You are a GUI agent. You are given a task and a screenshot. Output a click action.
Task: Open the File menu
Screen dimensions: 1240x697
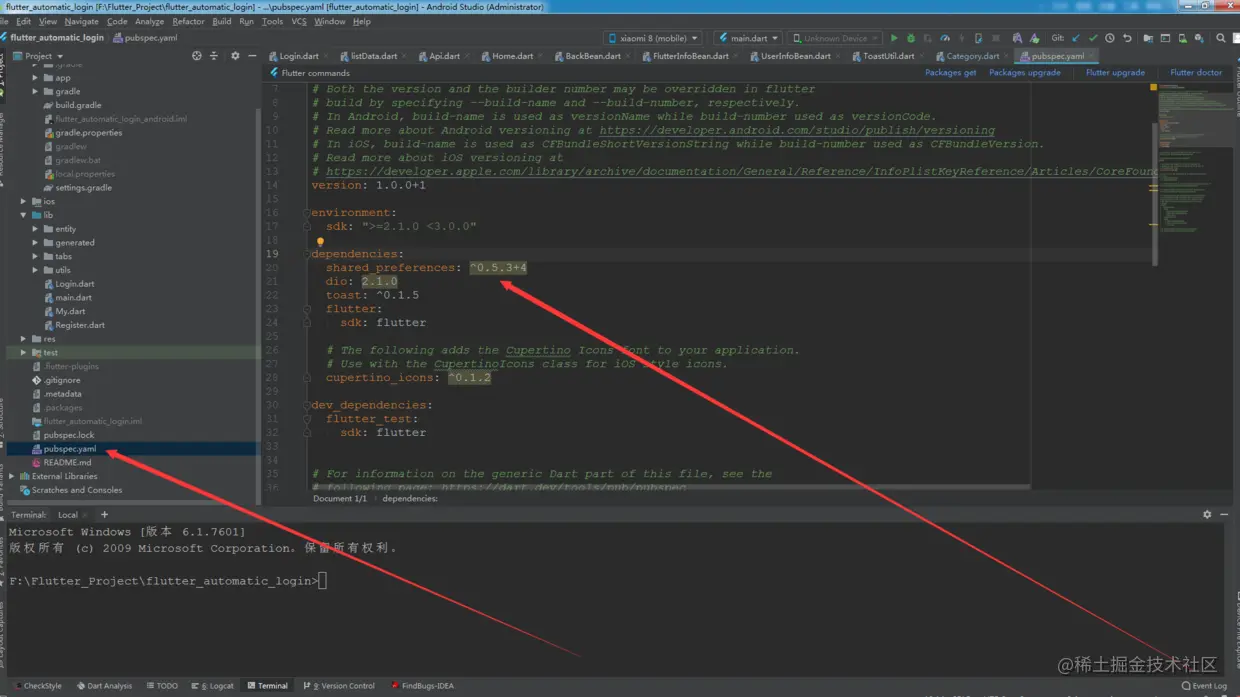[5, 21]
